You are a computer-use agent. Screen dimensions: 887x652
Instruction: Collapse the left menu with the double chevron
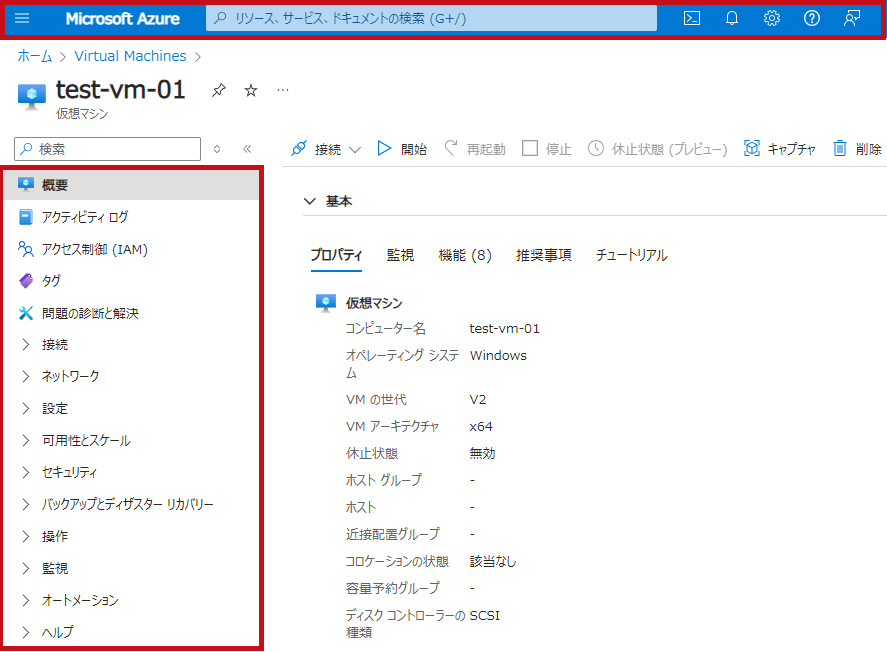(247, 149)
